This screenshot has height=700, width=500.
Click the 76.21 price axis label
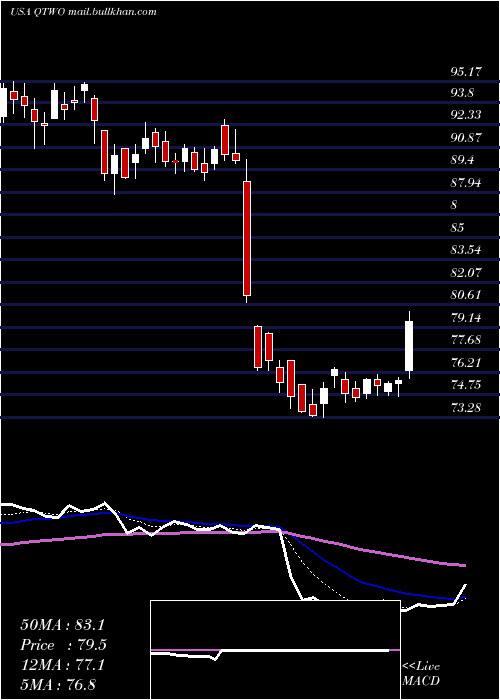[466, 362]
